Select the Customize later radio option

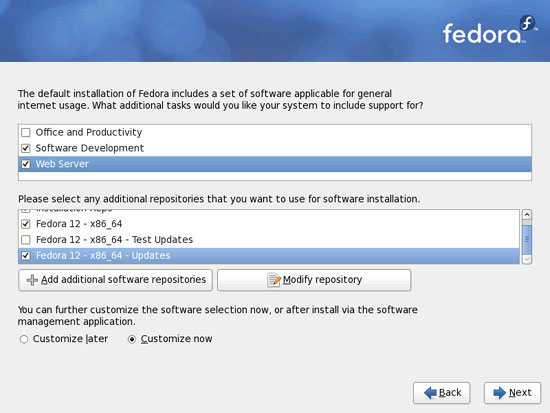tap(24, 339)
